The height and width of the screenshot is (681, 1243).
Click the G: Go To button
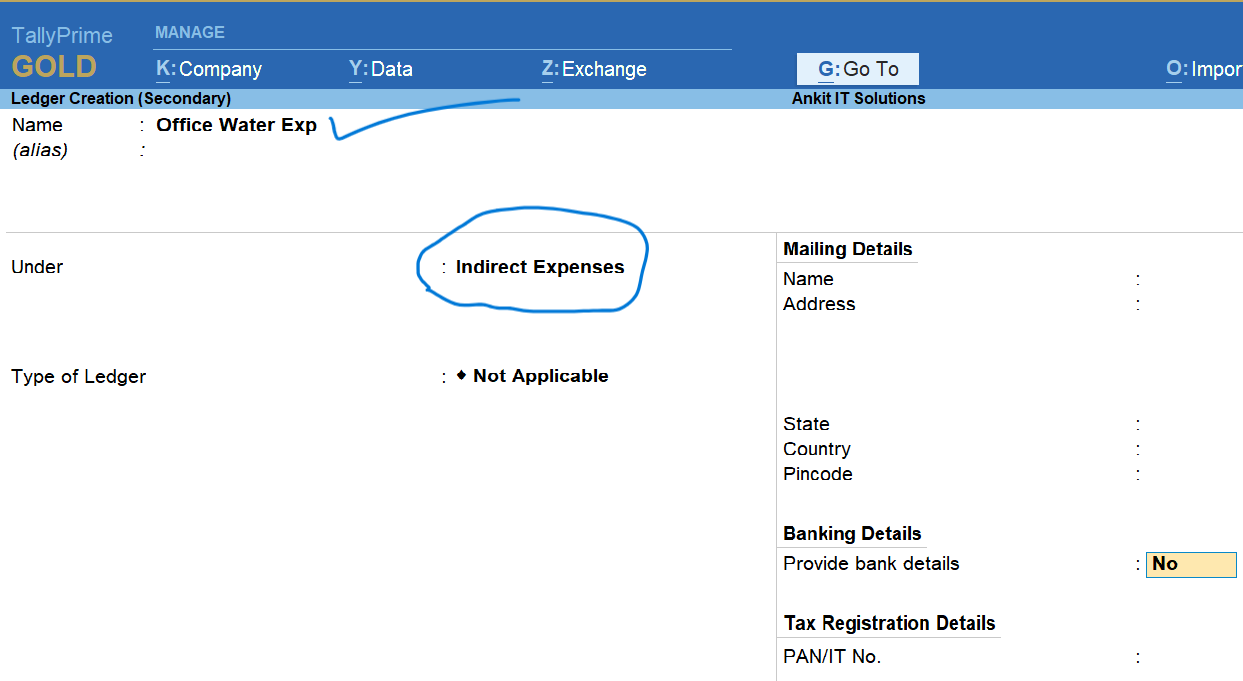coord(858,69)
